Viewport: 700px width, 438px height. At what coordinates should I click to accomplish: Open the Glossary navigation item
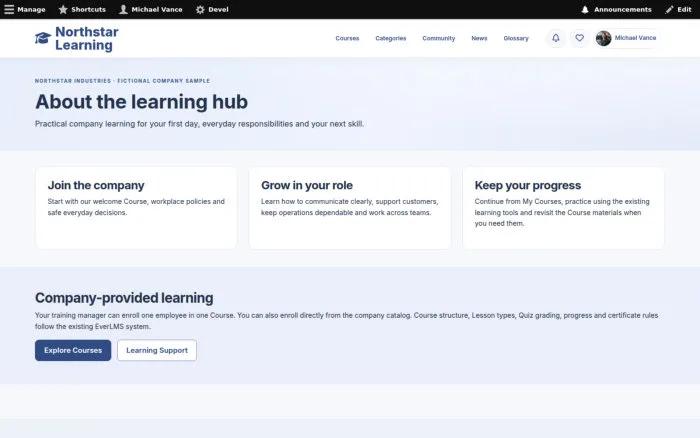pos(516,38)
